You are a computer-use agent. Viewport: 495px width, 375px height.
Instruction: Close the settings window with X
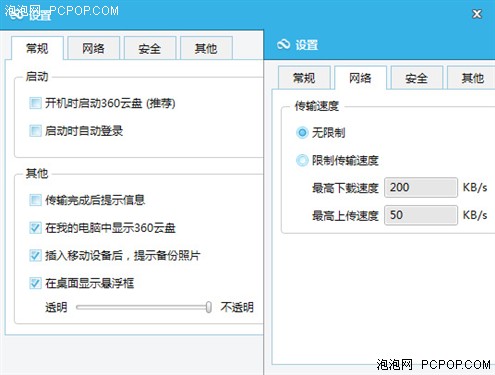click(x=477, y=14)
